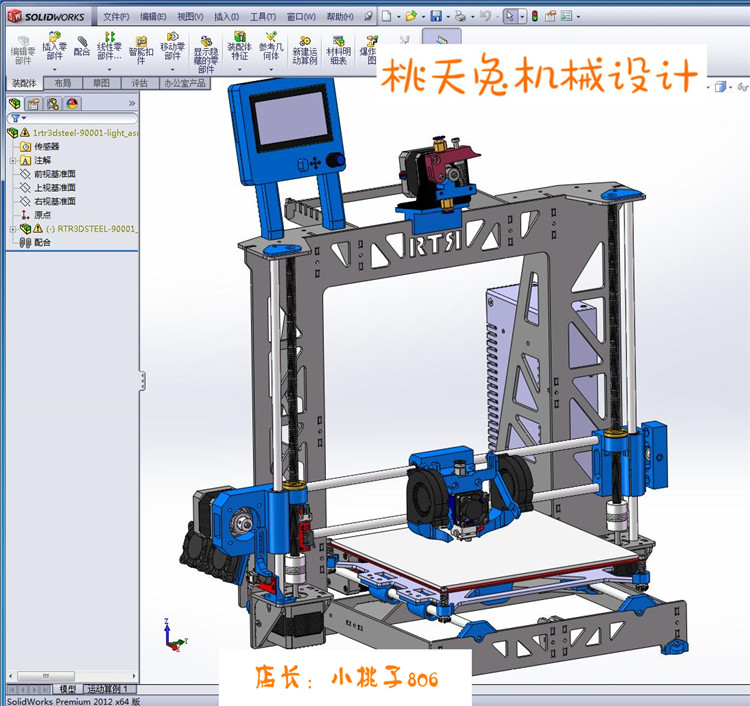The width and height of the screenshot is (750, 706).
Task: Click the Print icon
Action: pyautogui.click(x=460, y=16)
